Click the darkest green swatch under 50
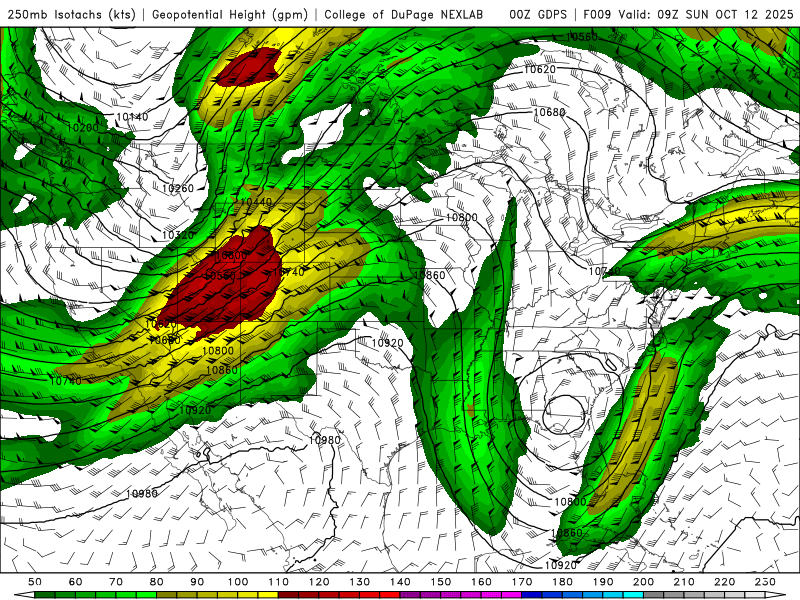The image size is (800, 600). coord(45,595)
